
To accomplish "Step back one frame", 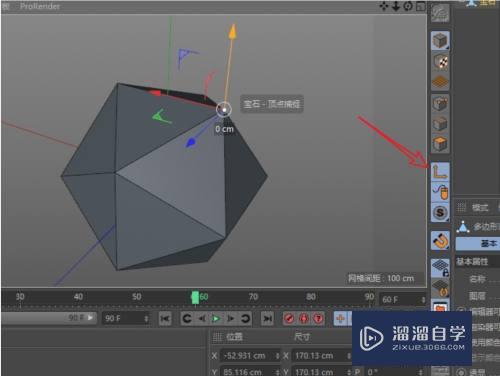I will click(x=202, y=319).
